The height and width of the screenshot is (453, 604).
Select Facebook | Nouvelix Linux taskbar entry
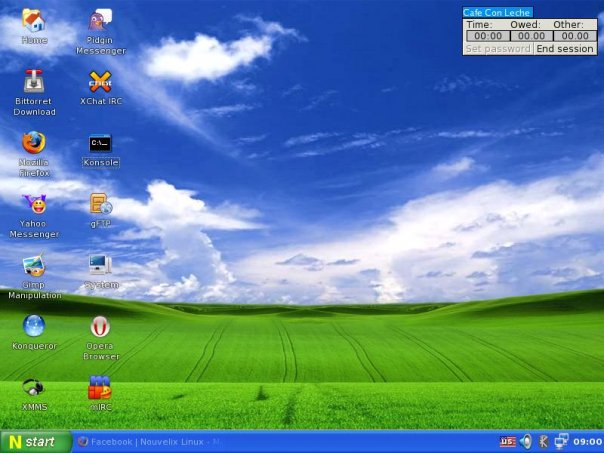click(150, 442)
